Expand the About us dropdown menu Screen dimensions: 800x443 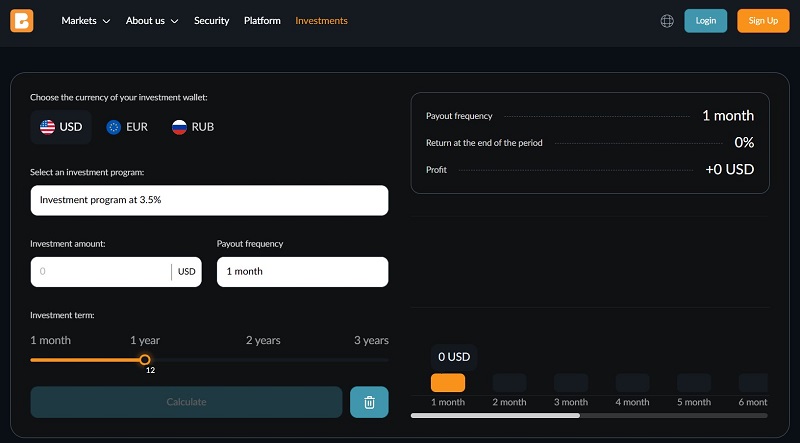(x=152, y=21)
